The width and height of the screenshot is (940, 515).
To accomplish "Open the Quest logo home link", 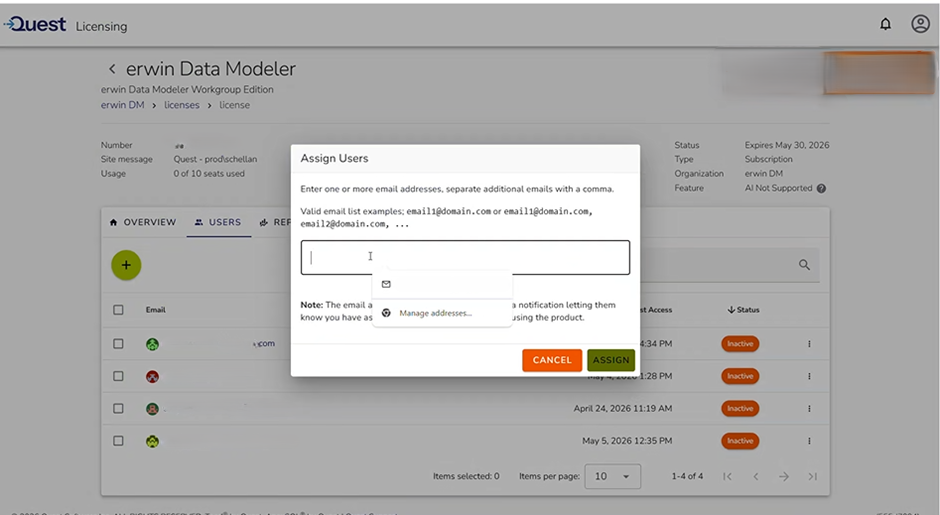I will (35, 24).
